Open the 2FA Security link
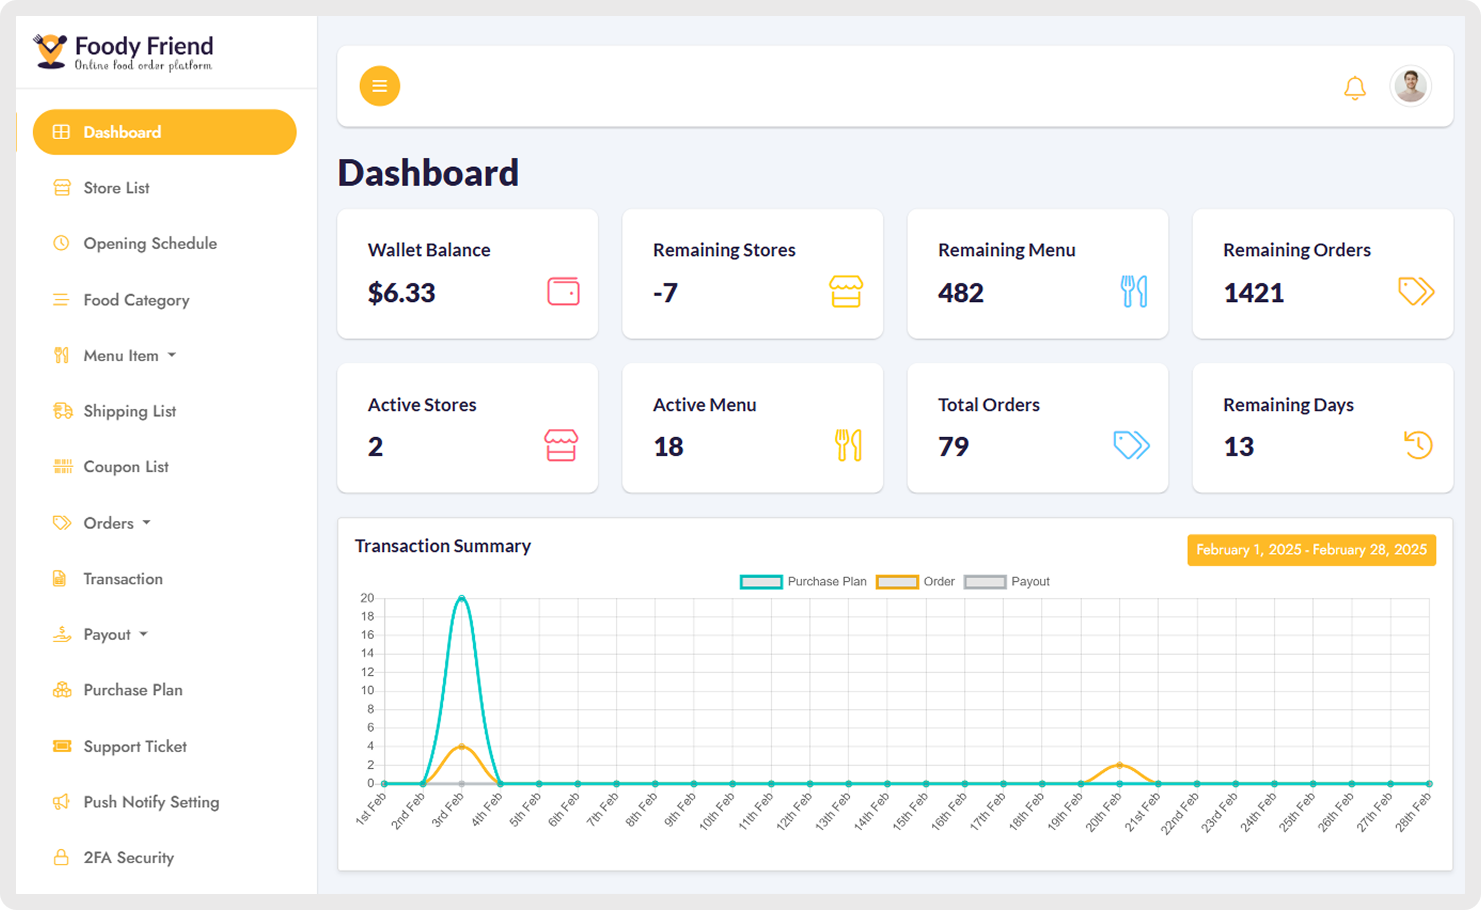This screenshot has width=1481, height=910. (128, 858)
